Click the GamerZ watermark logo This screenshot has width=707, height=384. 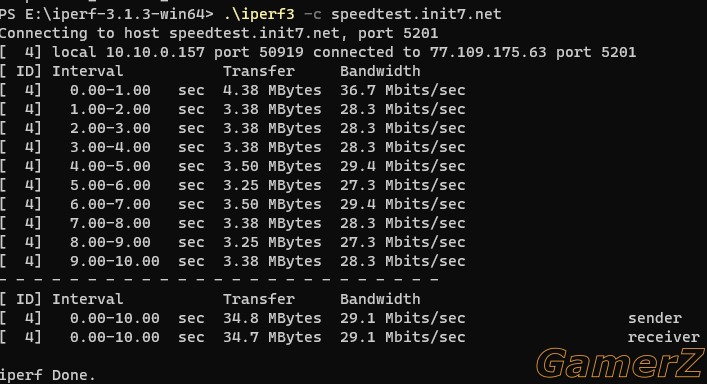[x=621, y=363]
